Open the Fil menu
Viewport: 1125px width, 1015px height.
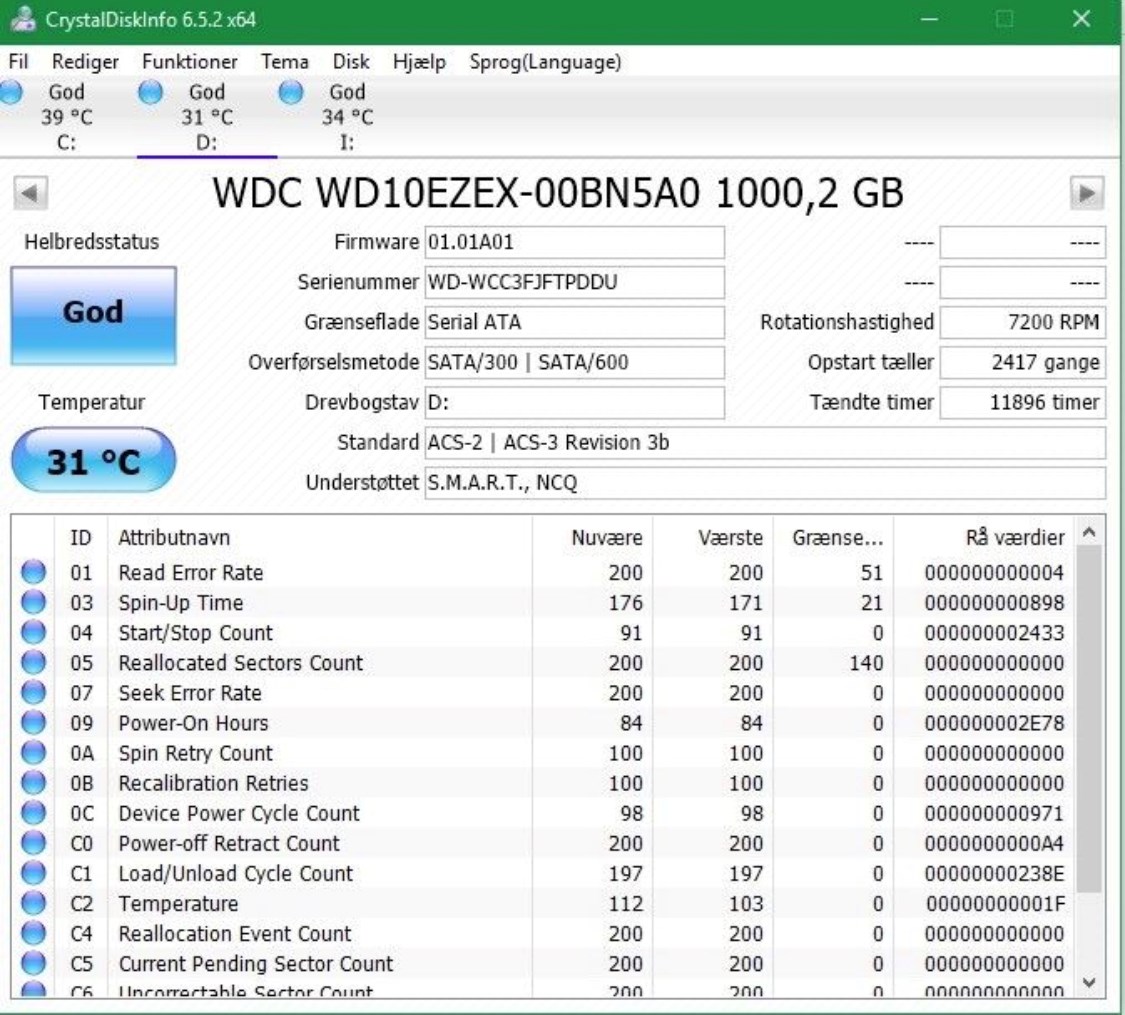(x=19, y=62)
